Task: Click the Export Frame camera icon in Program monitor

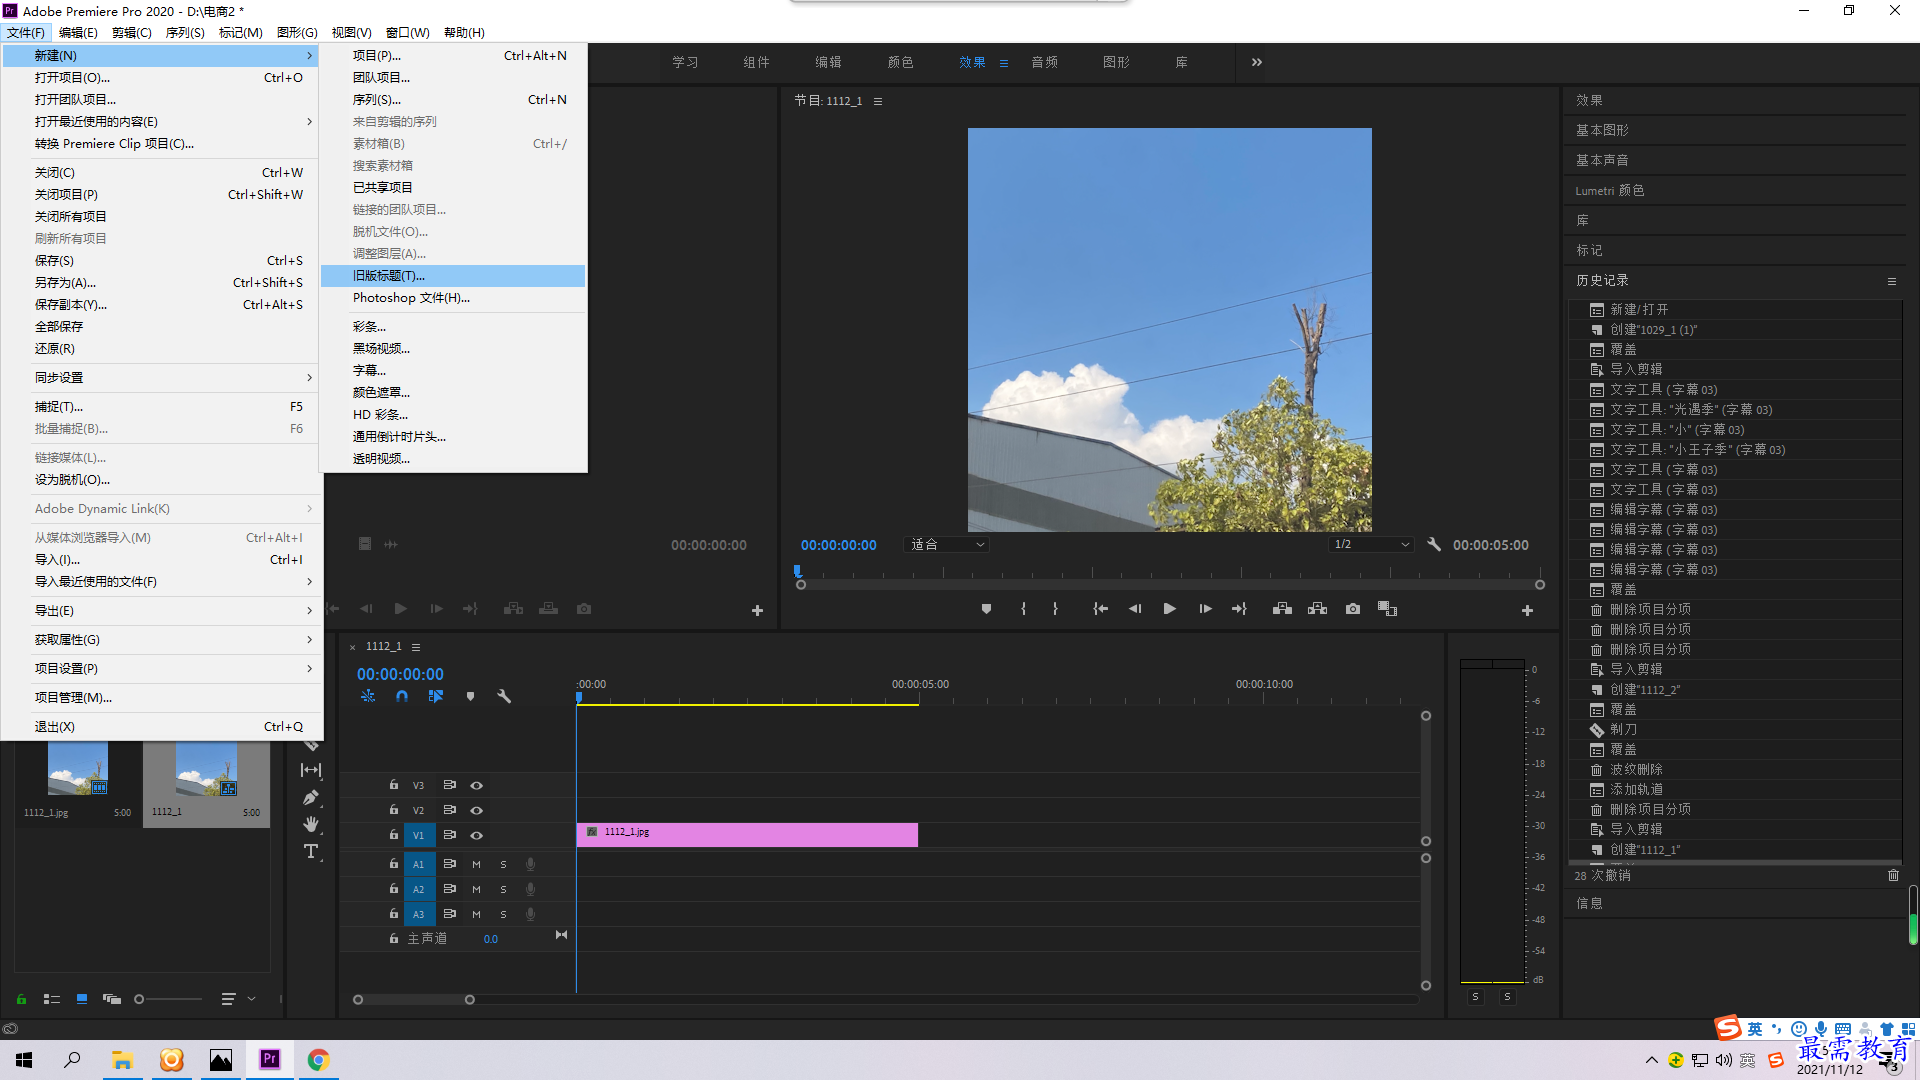Action: [x=1352, y=609]
